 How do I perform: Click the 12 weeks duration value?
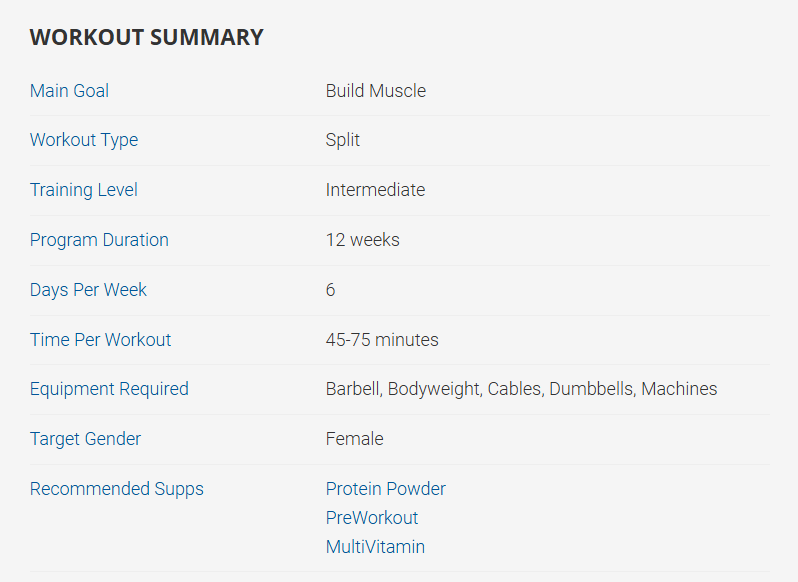pyautogui.click(x=362, y=240)
